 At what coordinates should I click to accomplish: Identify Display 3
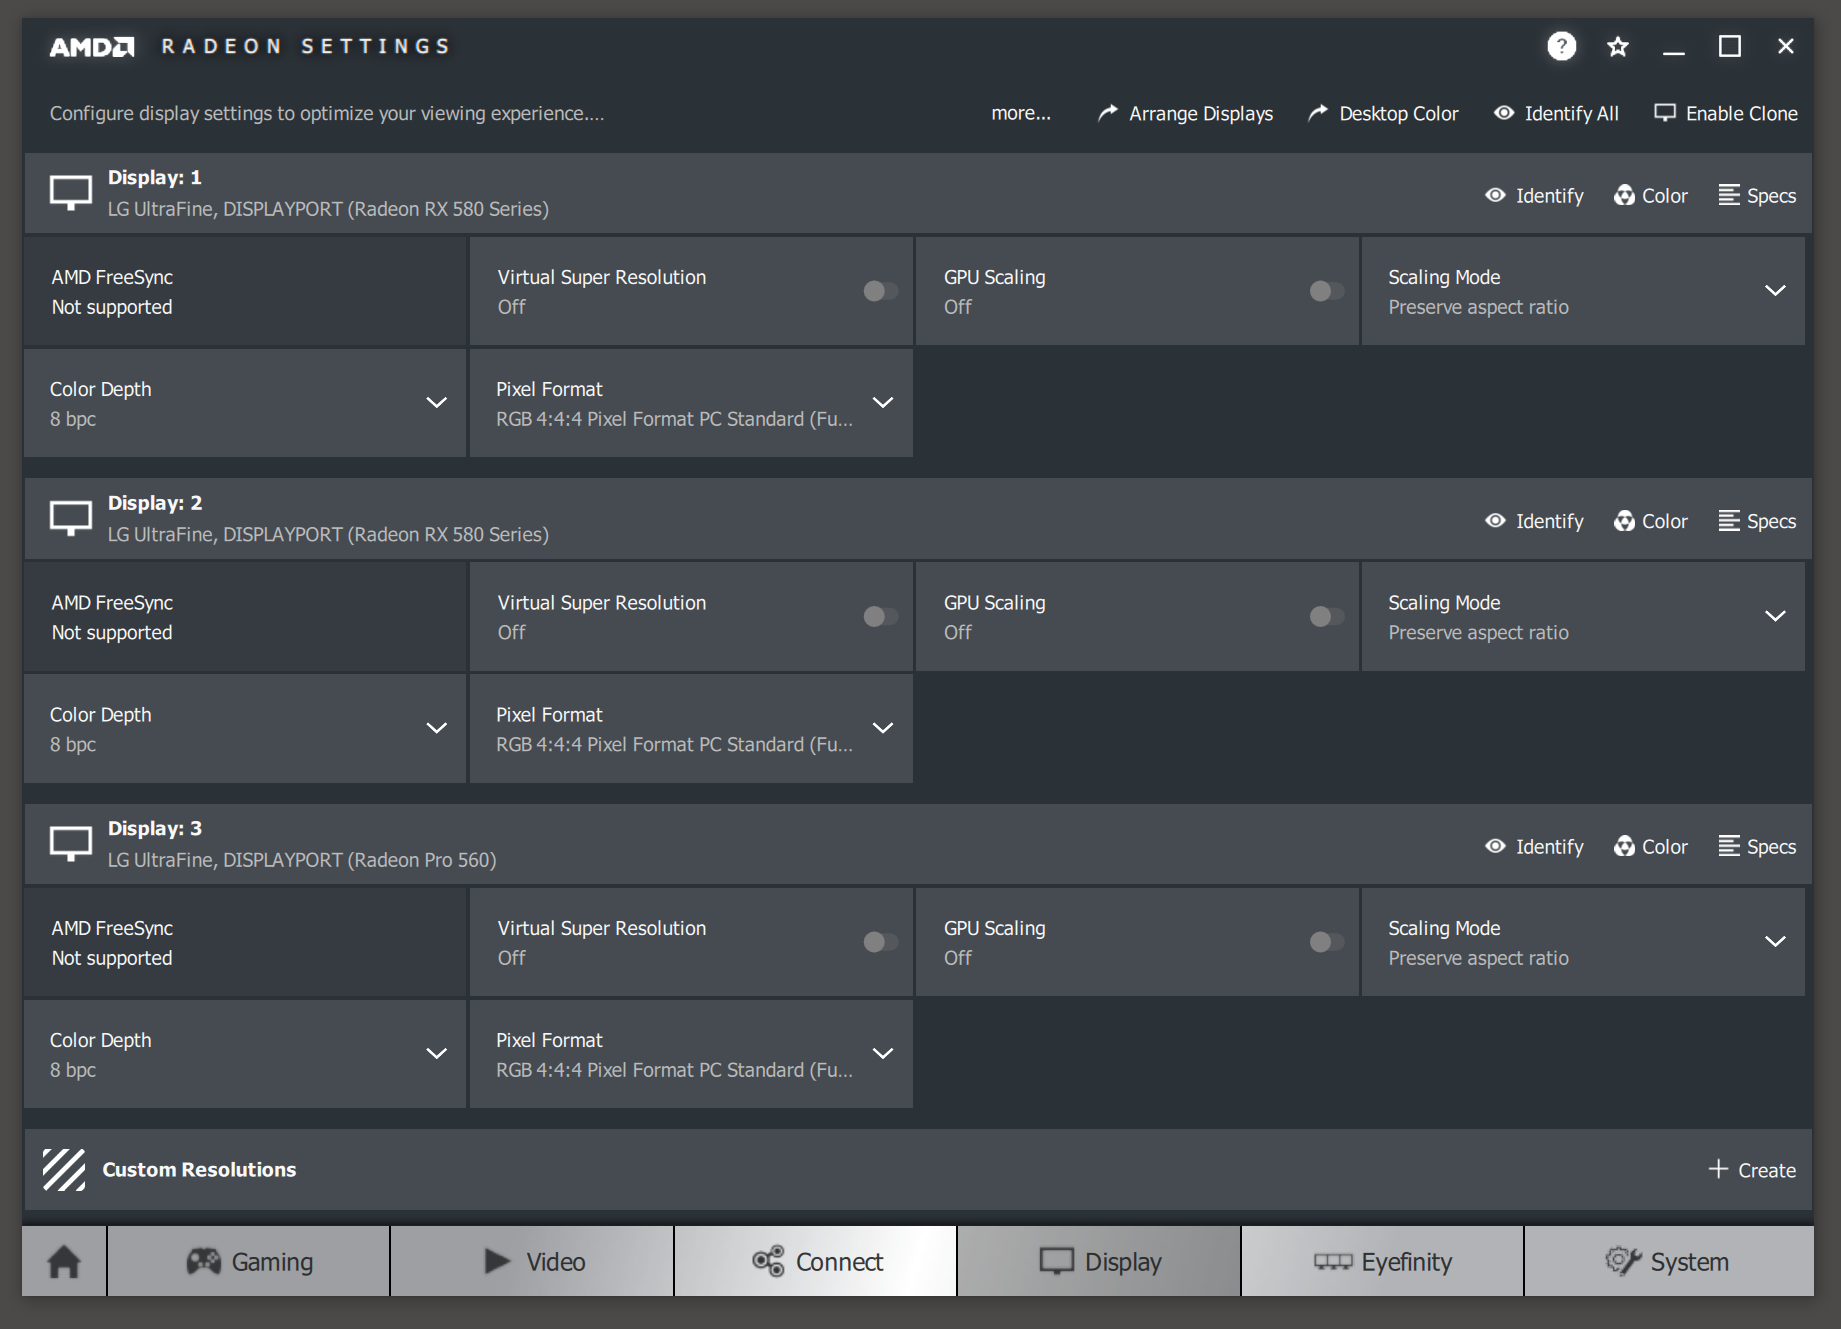tap(1534, 847)
